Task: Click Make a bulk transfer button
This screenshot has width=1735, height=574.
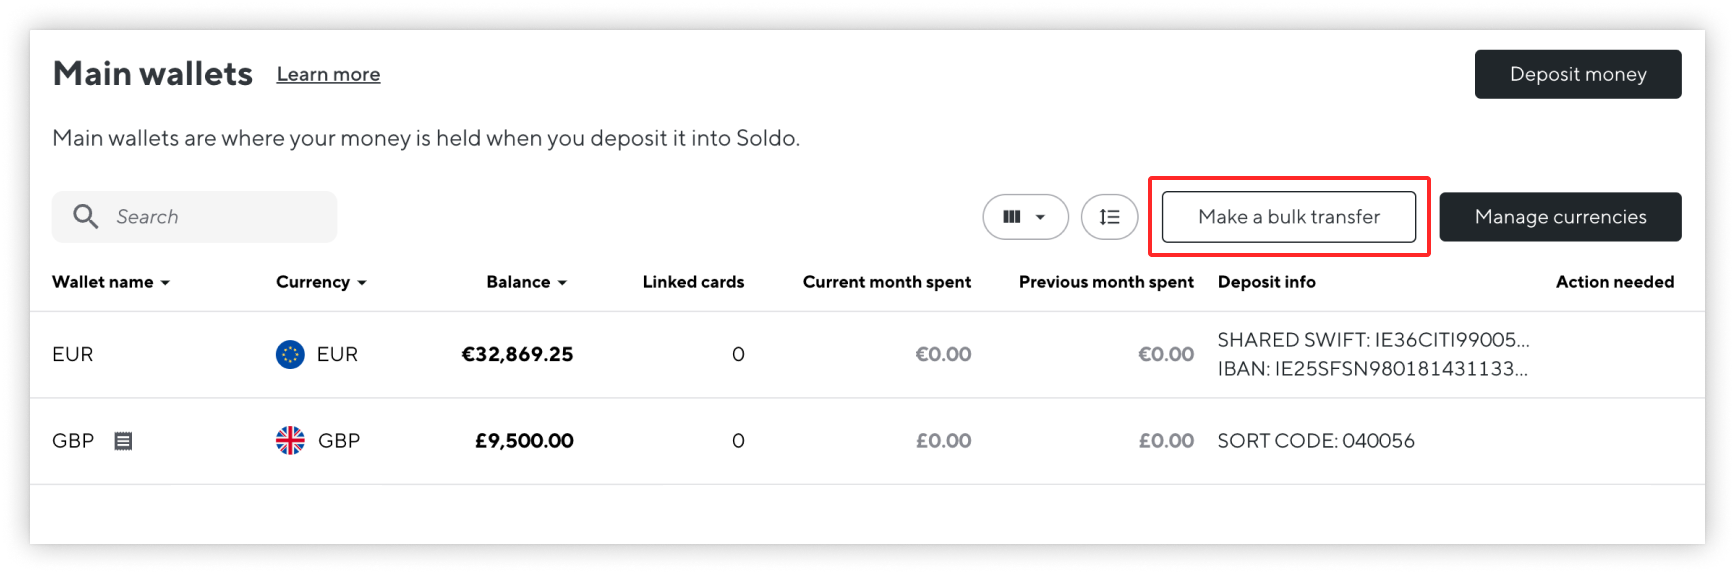Action: click(x=1289, y=217)
